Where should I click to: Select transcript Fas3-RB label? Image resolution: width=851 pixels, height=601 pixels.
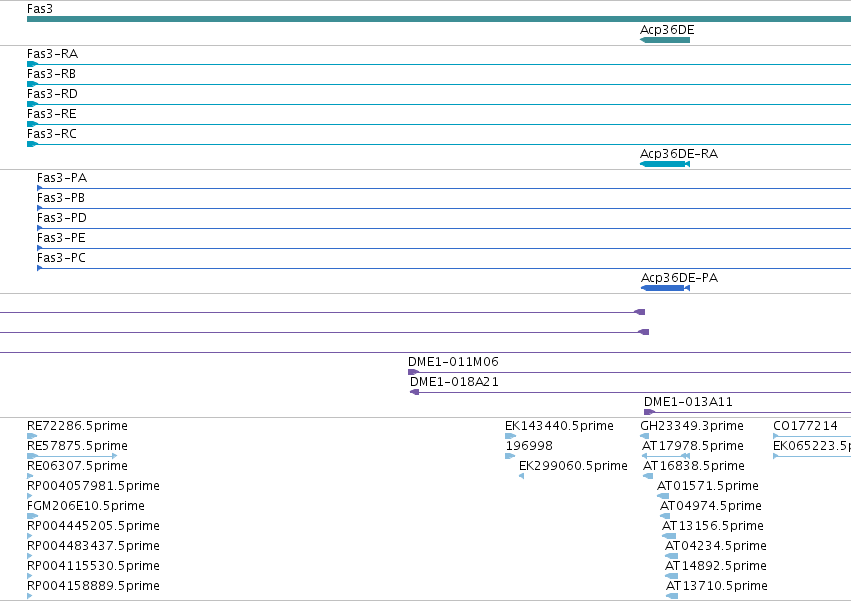point(51,74)
